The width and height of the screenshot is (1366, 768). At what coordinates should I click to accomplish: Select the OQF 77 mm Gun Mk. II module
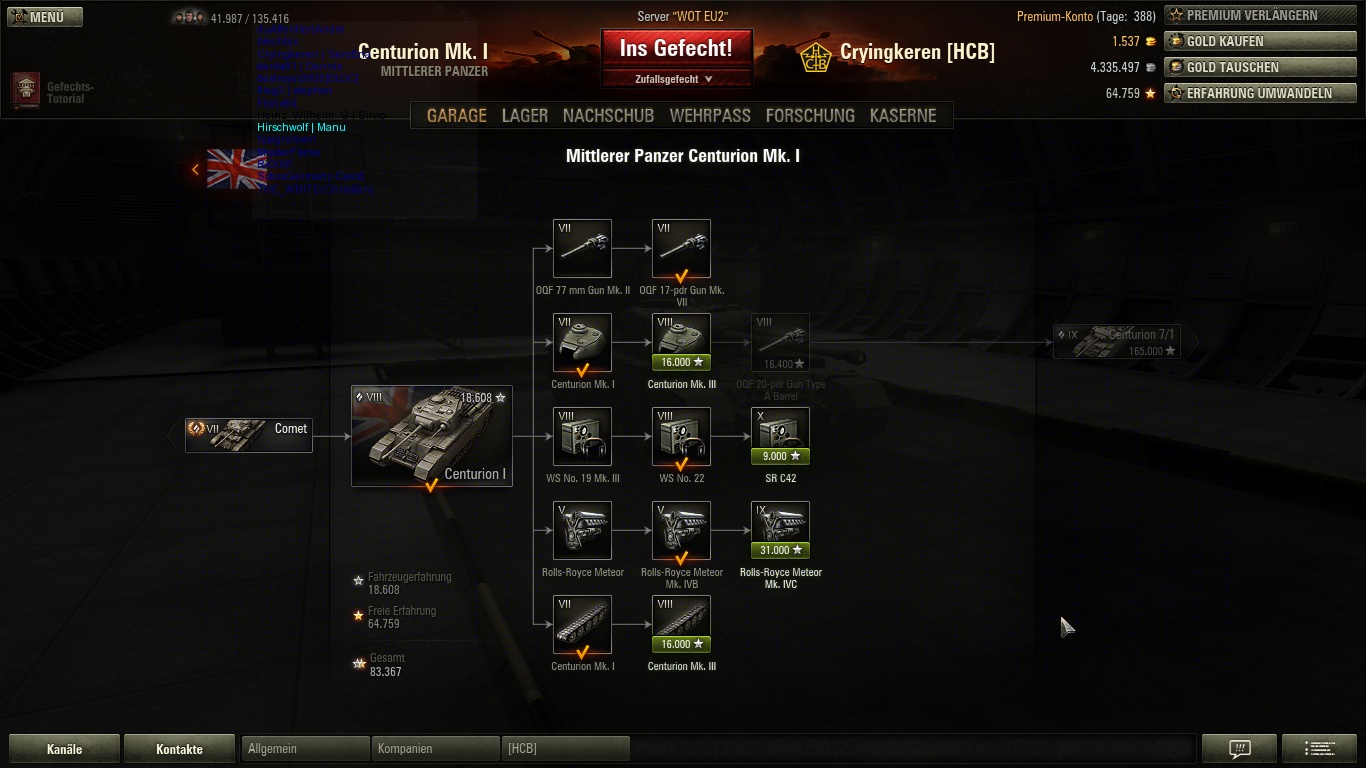582,248
